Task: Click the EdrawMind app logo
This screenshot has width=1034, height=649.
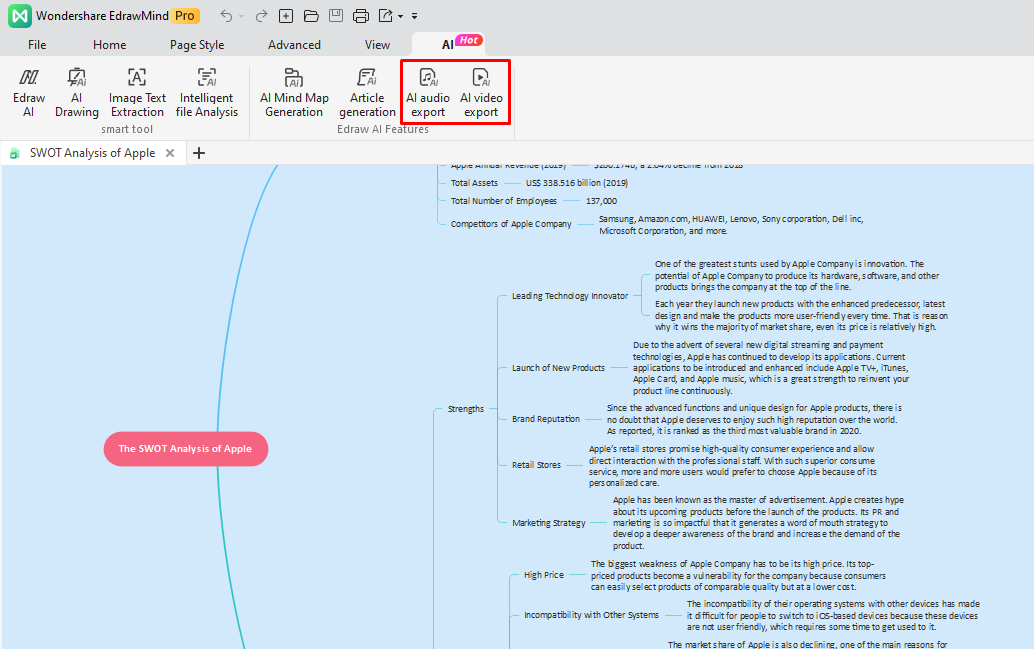Action: [x=20, y=16]
